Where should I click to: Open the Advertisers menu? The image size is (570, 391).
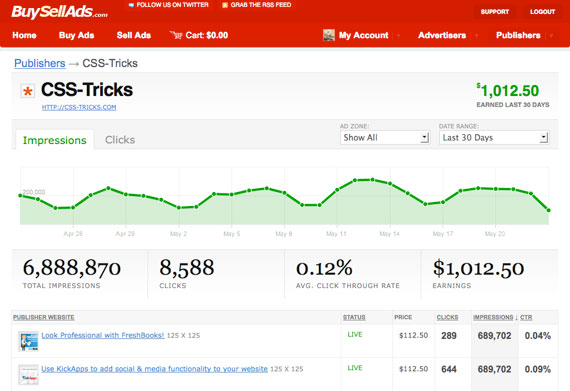pyautogui.click(x=442, y=35)
